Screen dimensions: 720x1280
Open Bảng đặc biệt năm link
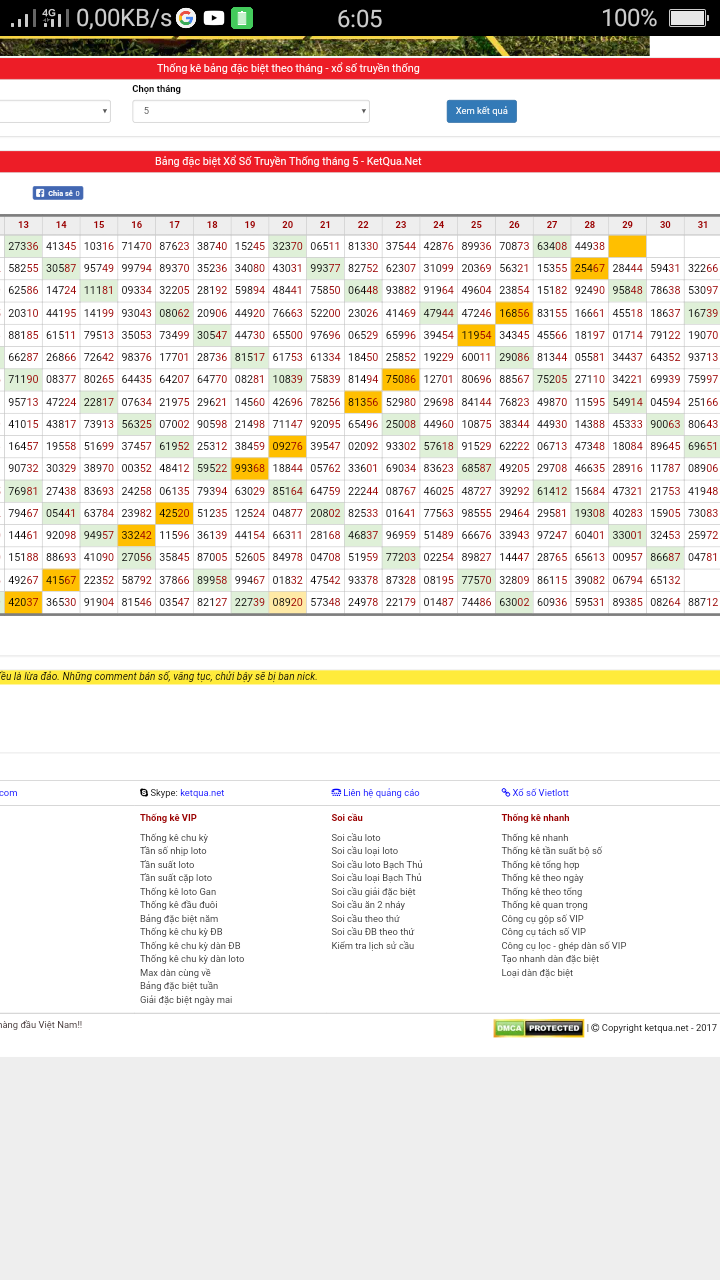click(x=179, y=919)
